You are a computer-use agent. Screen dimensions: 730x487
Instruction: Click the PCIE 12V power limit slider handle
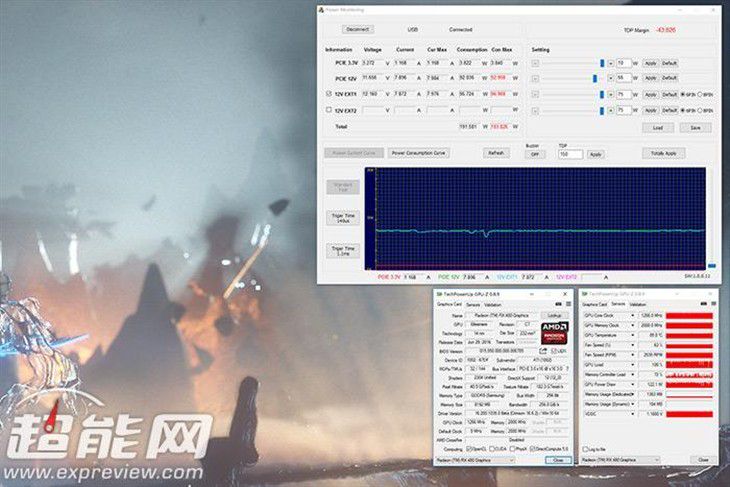(x=595, y=79)
